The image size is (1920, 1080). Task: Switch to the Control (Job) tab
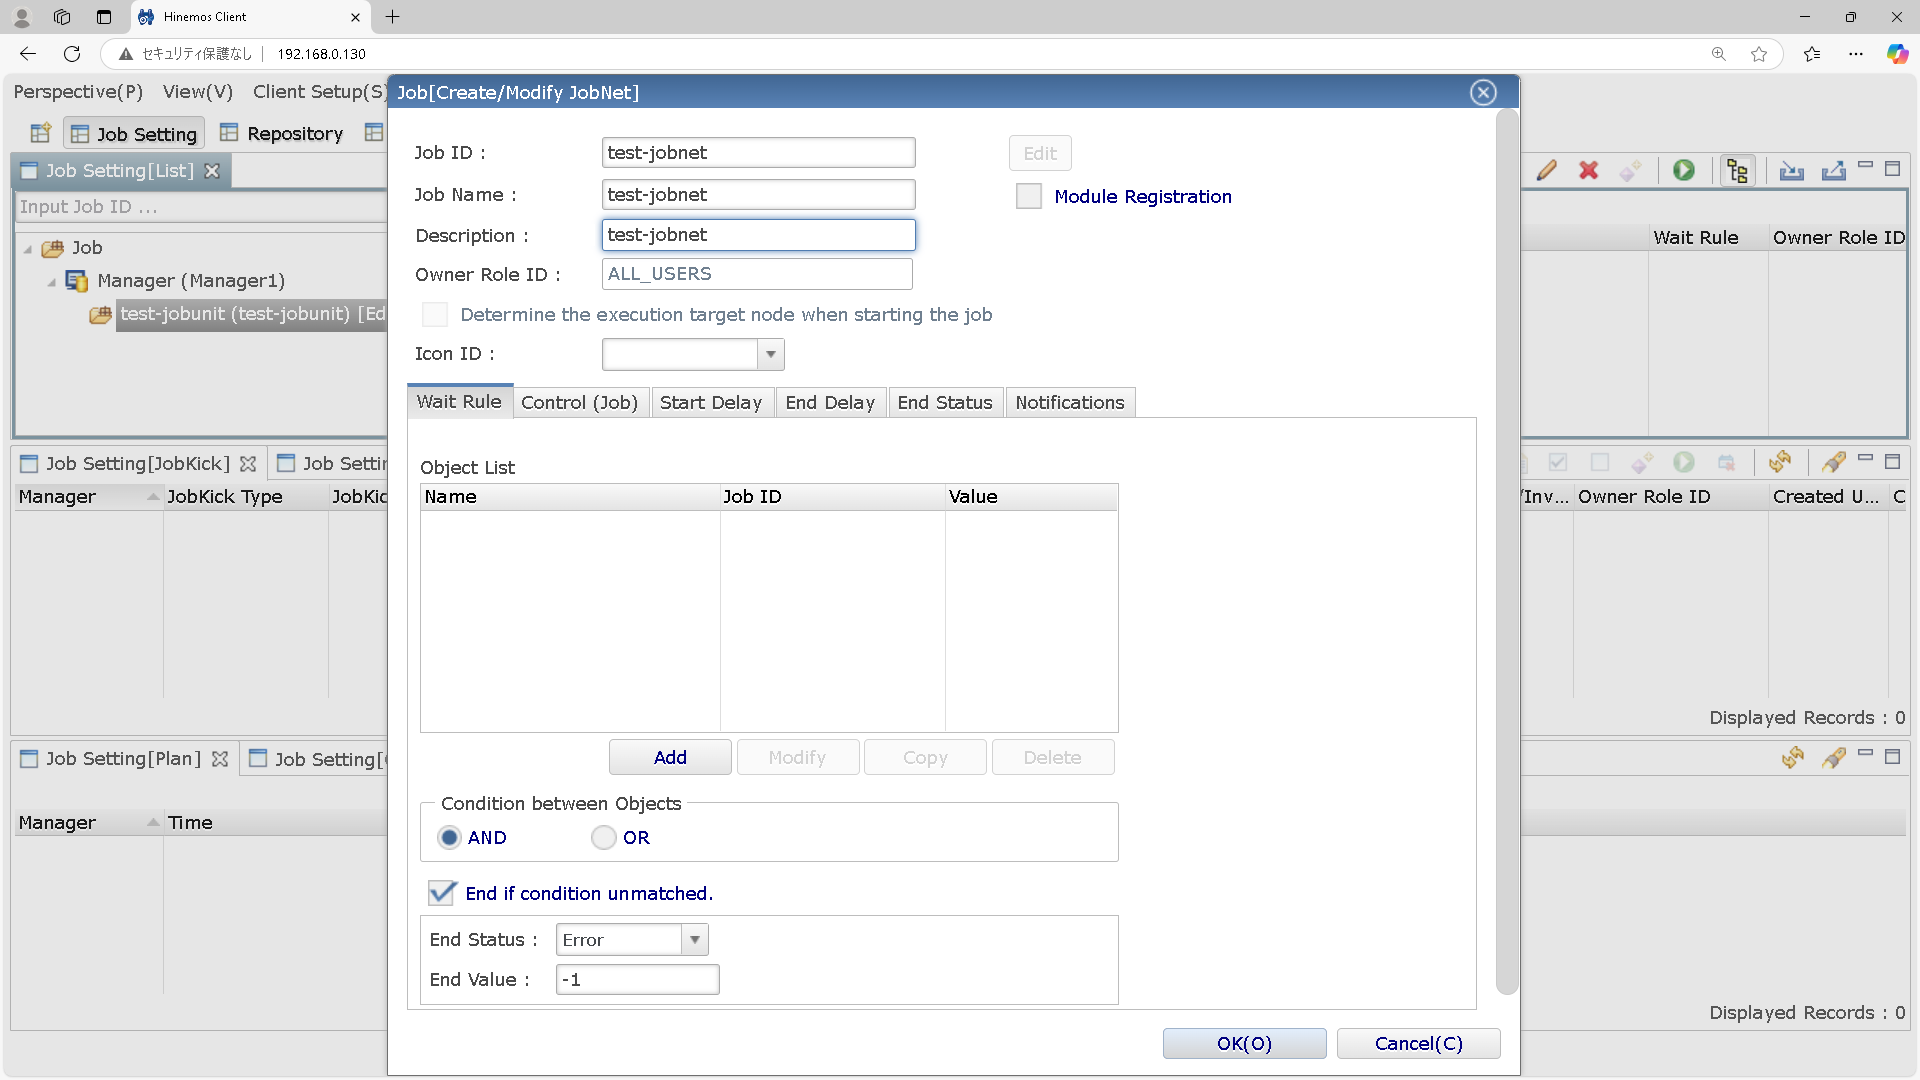point(579,402)
